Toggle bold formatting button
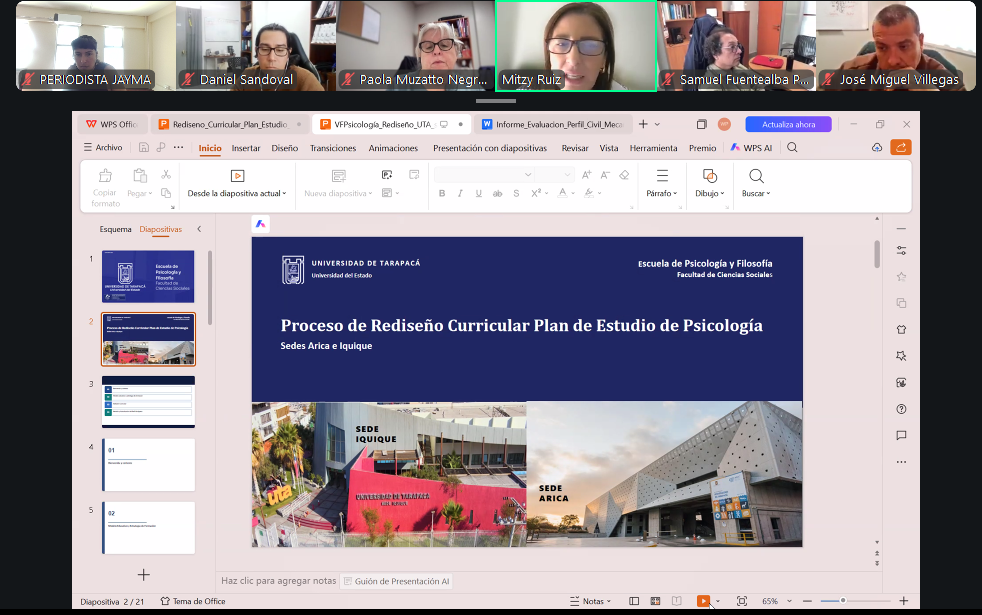This screenshot has width=982, height=615. tap(442, 194)
